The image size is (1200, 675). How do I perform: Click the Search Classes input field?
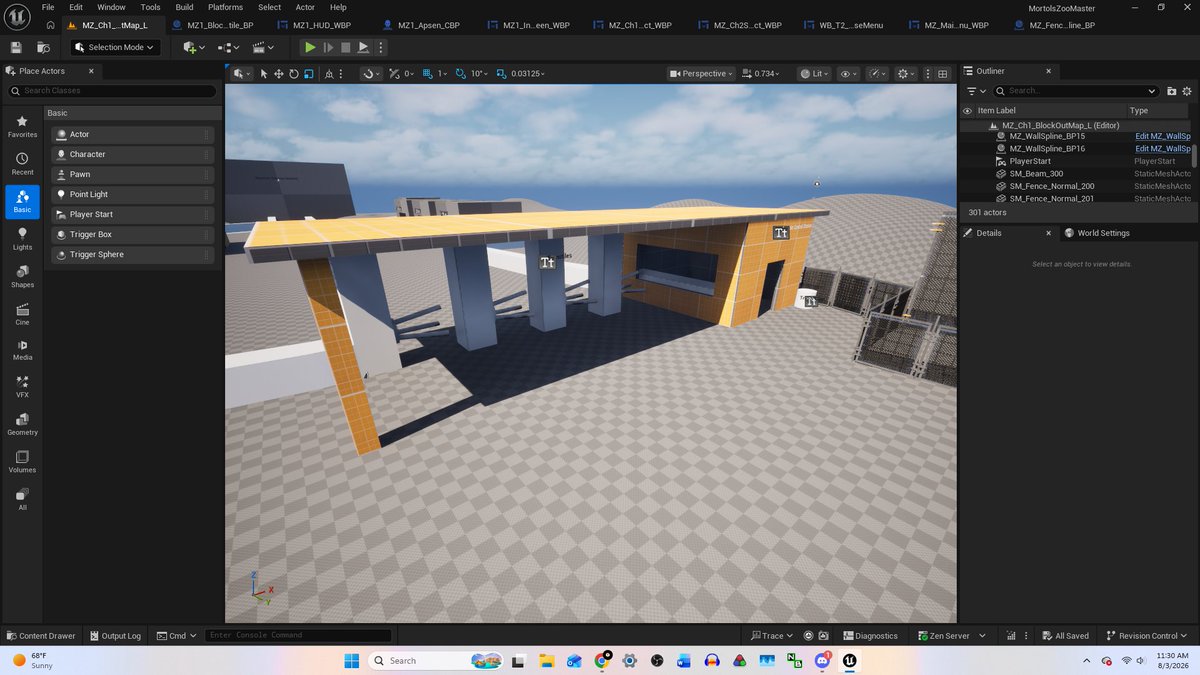112,90
